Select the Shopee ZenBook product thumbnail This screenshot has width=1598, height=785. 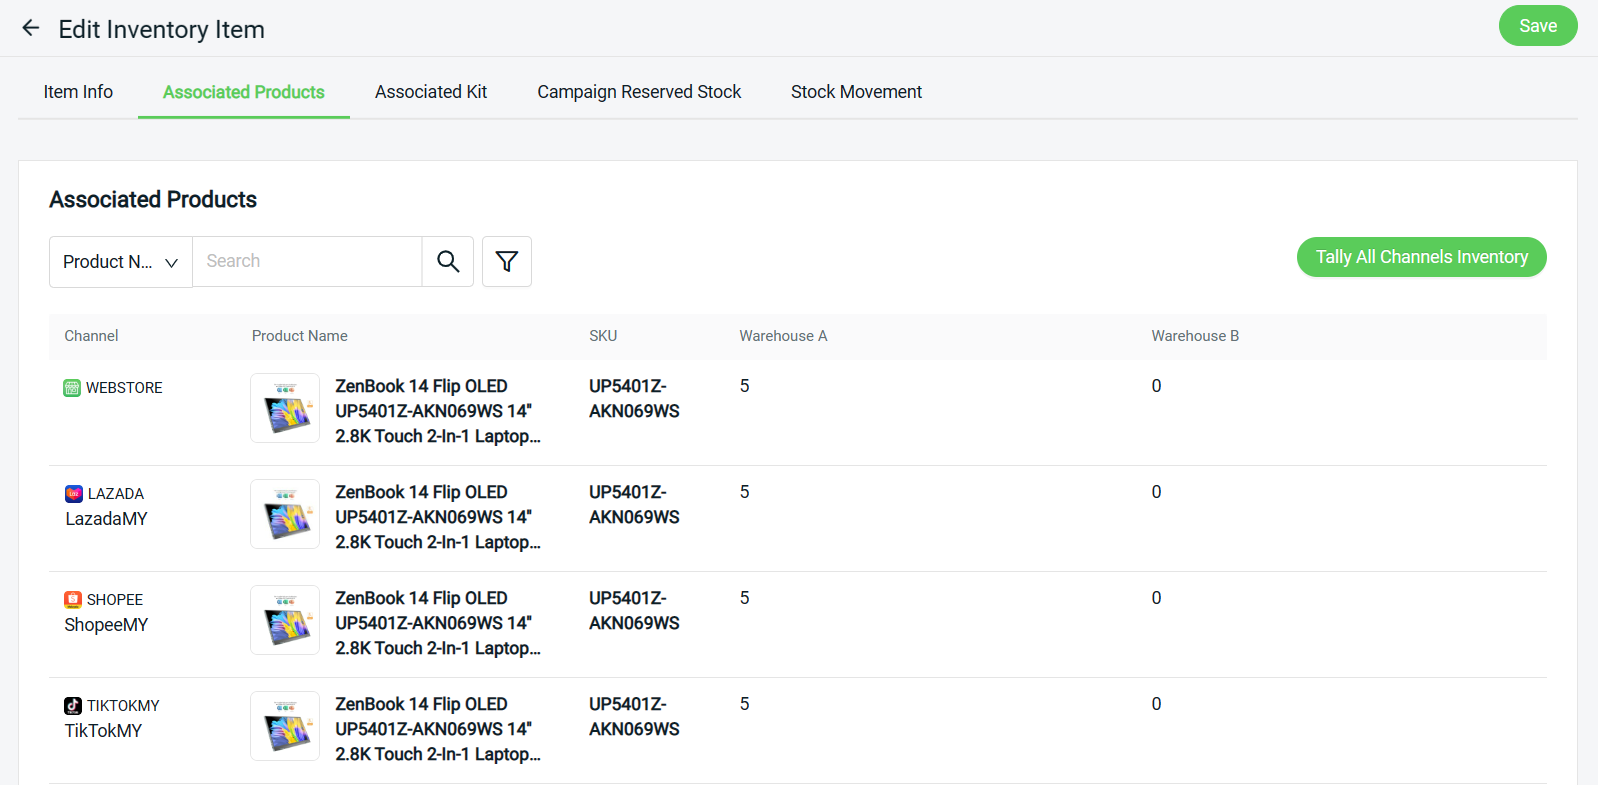(285, 620)
